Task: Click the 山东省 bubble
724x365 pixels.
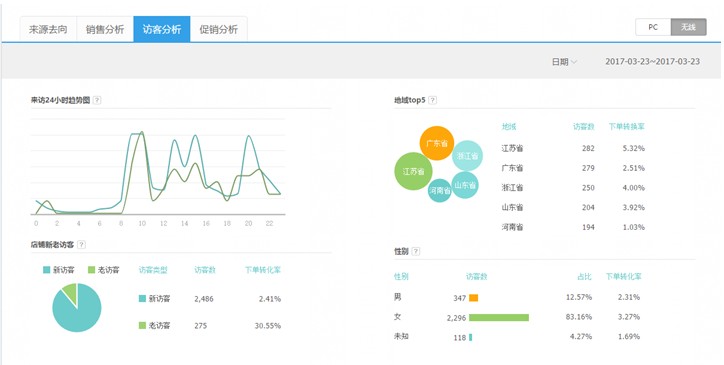Action: 465,185
